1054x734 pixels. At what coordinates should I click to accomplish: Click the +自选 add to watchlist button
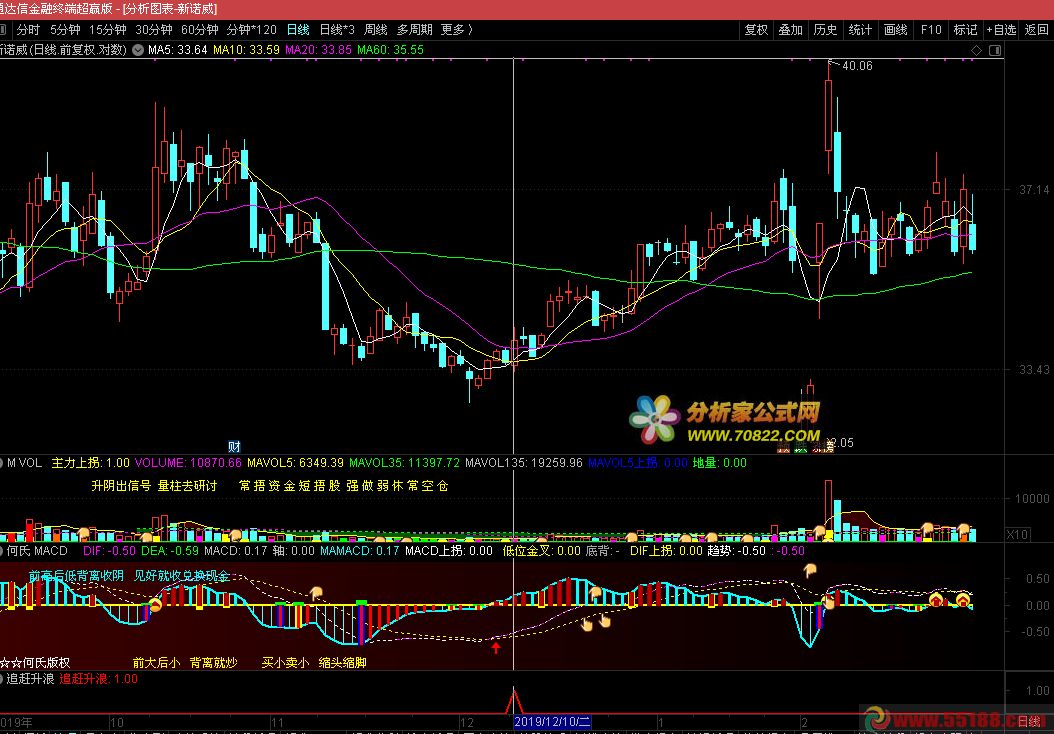(999, 30)
